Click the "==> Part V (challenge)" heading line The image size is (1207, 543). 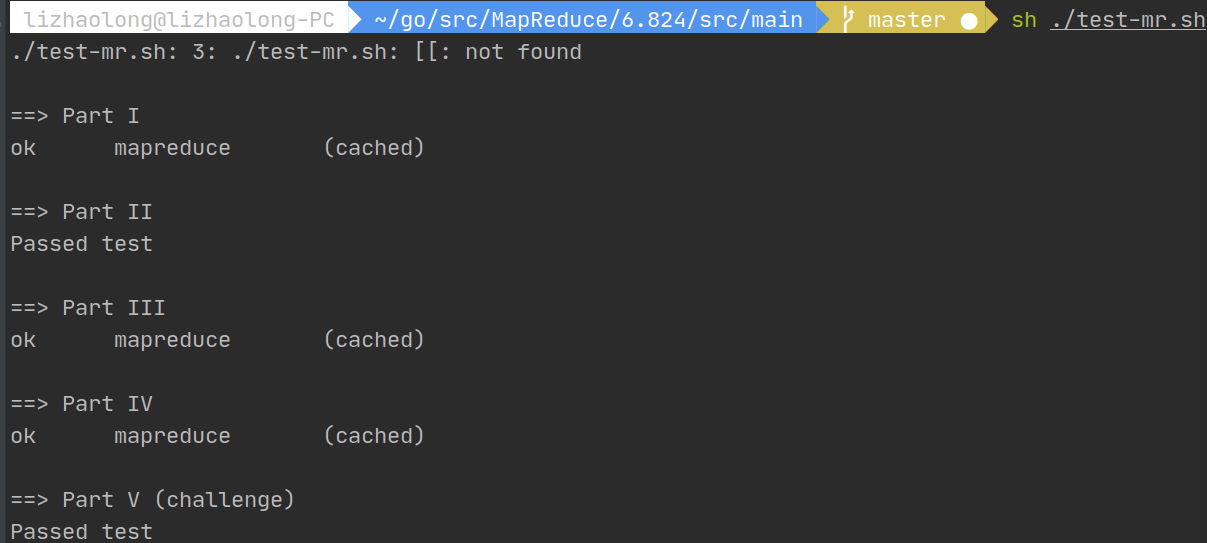point(152,500)
